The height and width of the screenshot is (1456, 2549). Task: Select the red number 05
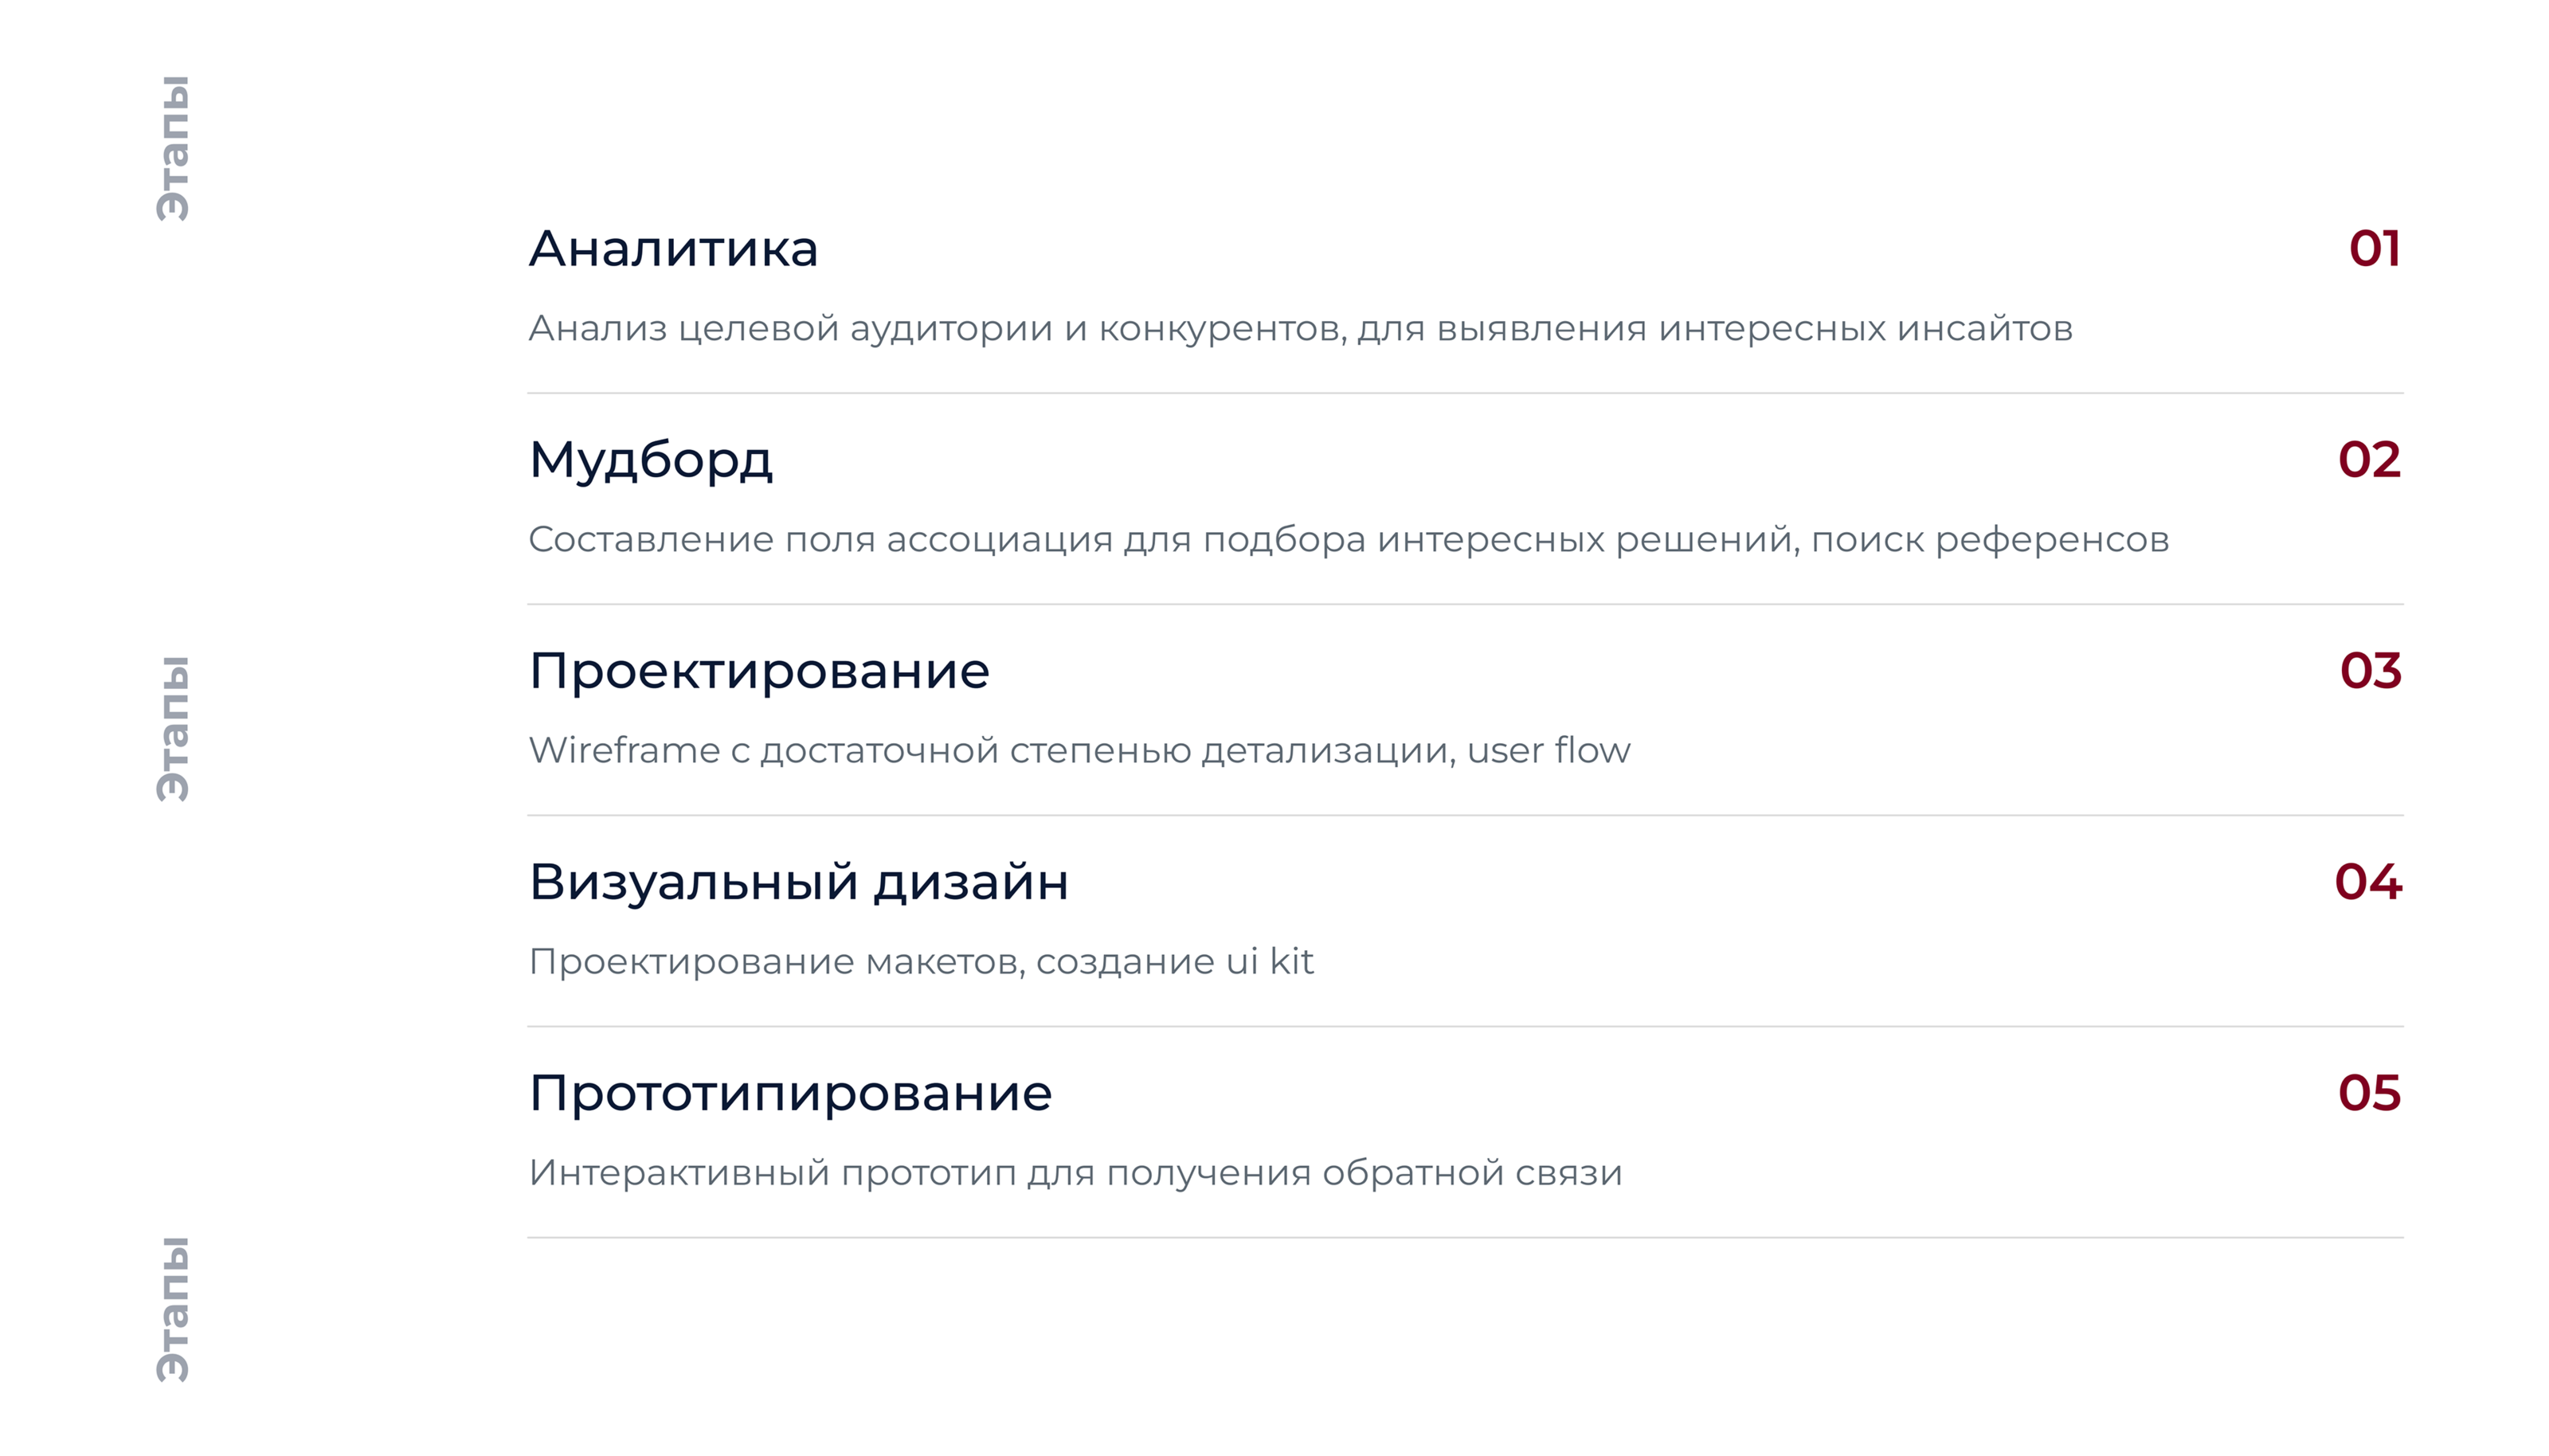[x=2369, y=1093]
